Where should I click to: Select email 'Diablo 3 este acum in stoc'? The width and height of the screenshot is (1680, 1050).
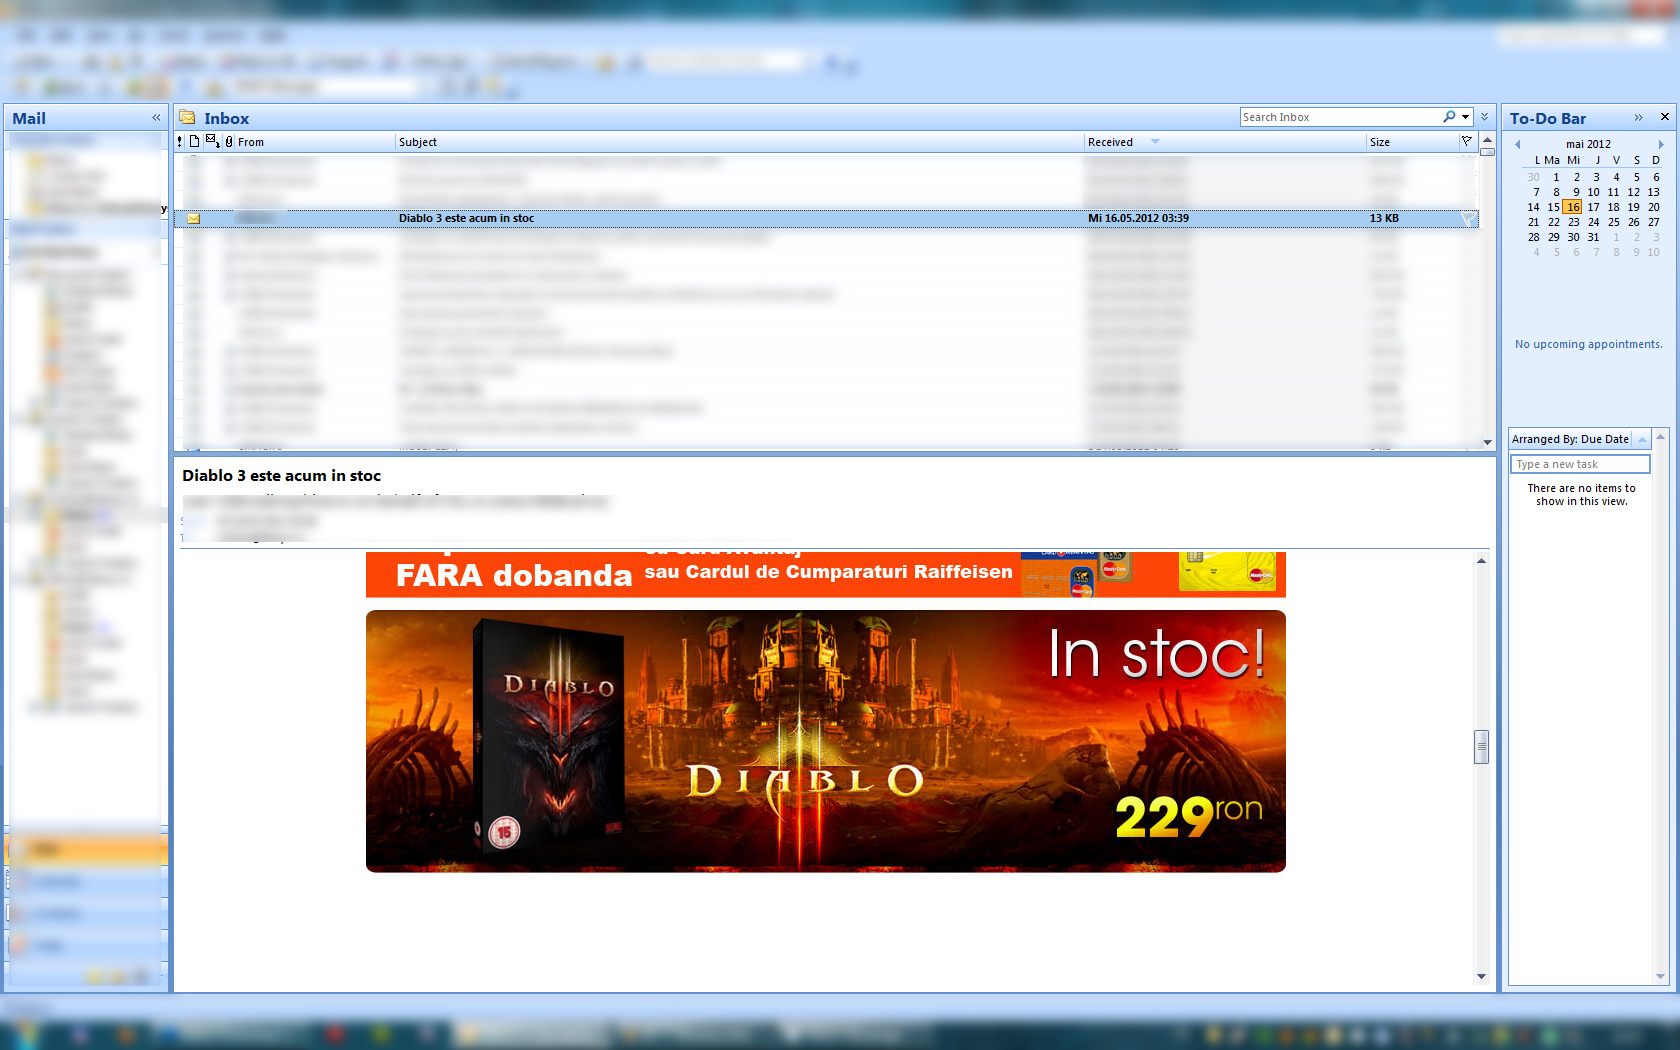click(826, 218)
